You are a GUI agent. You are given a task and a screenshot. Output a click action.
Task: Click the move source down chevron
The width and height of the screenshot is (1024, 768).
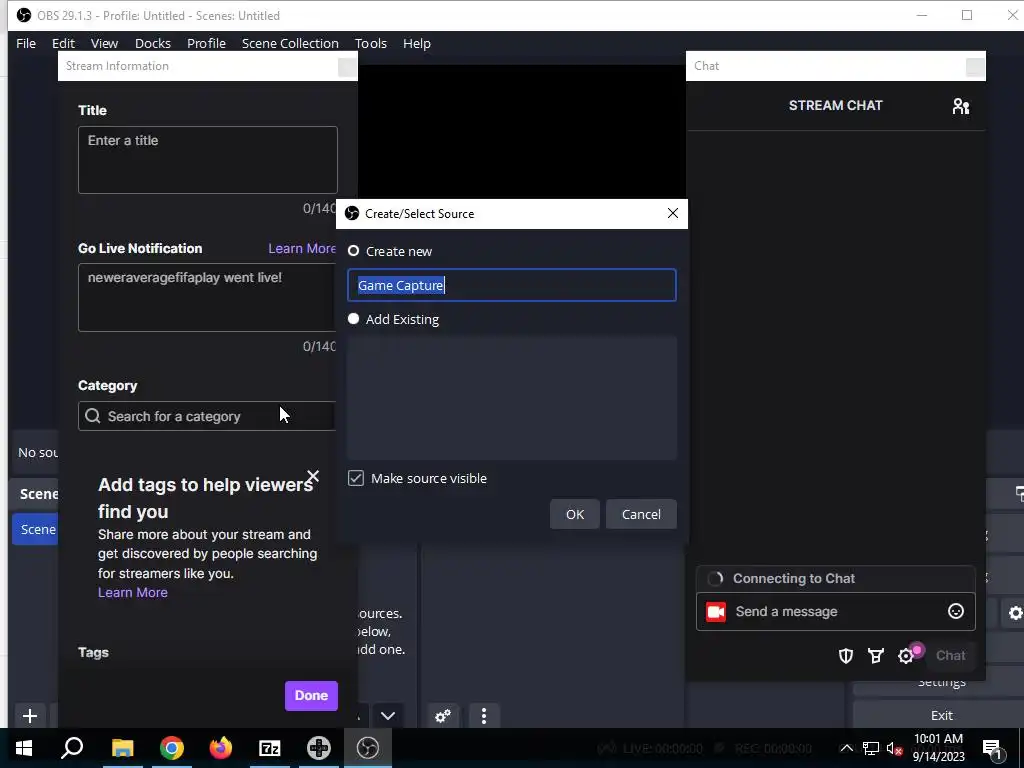[x=388, y=716]
